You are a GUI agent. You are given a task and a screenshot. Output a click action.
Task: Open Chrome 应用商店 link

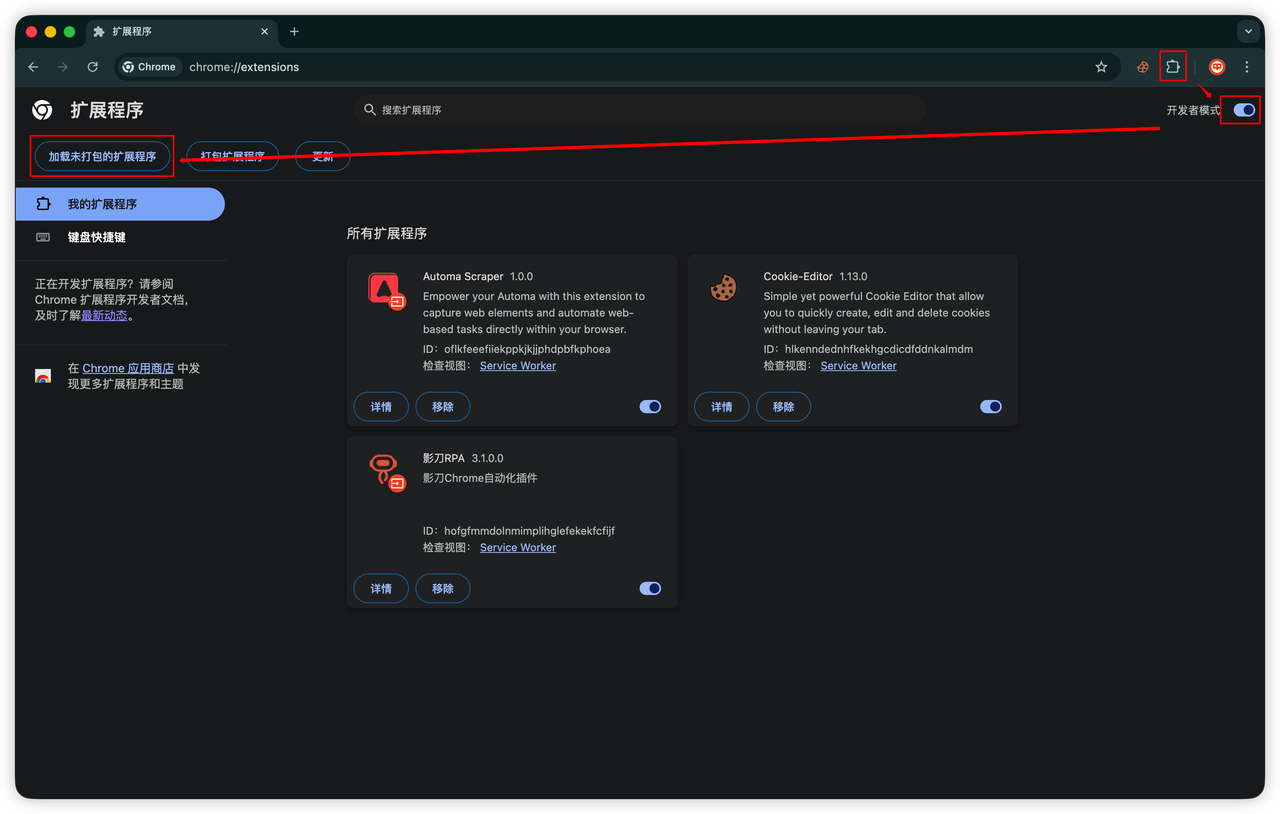click(128, 368)
